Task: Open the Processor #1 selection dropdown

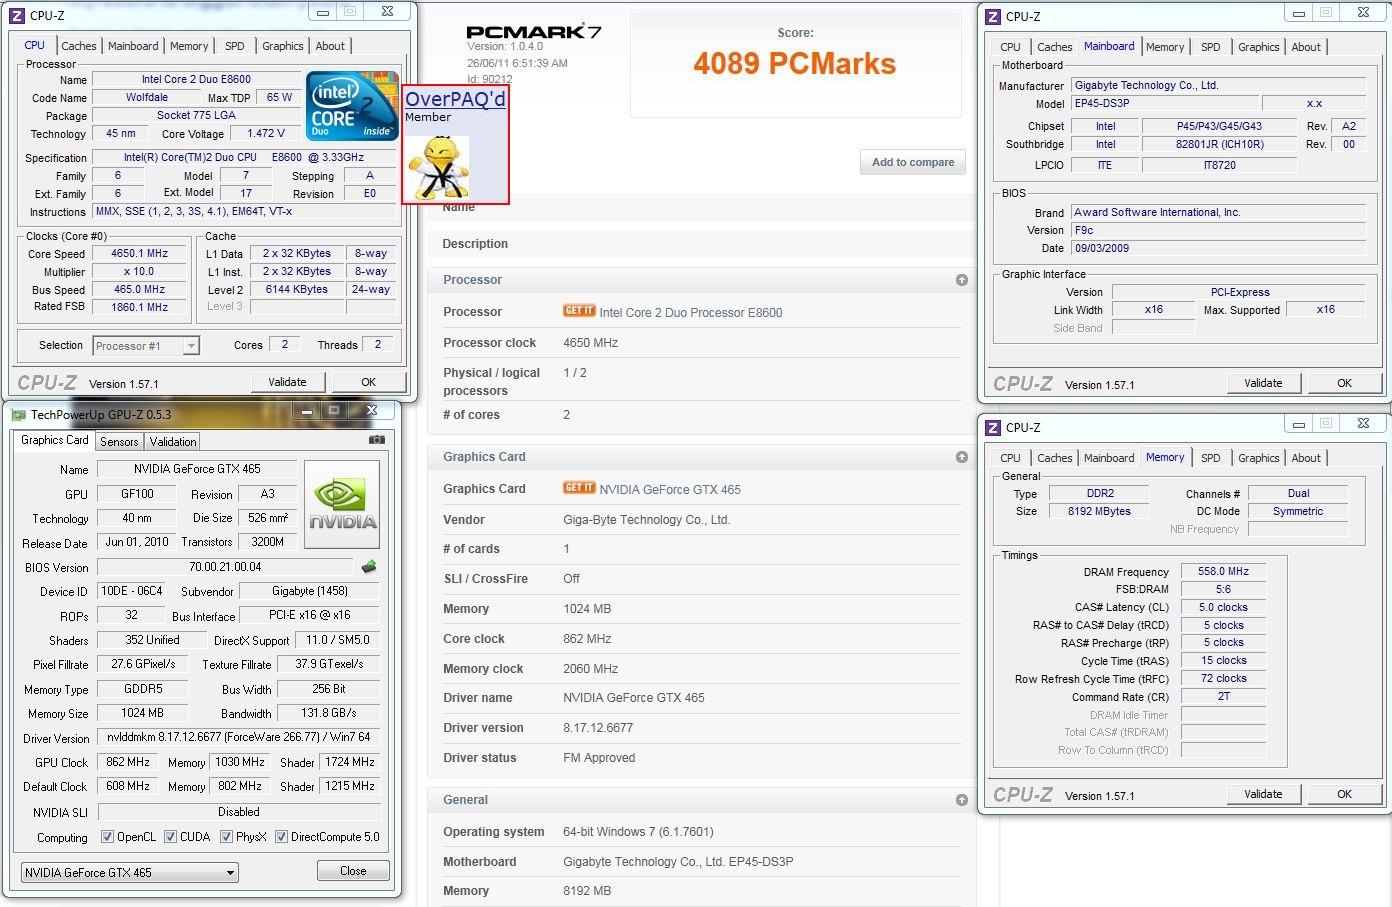Action: (x=146, y=346)
